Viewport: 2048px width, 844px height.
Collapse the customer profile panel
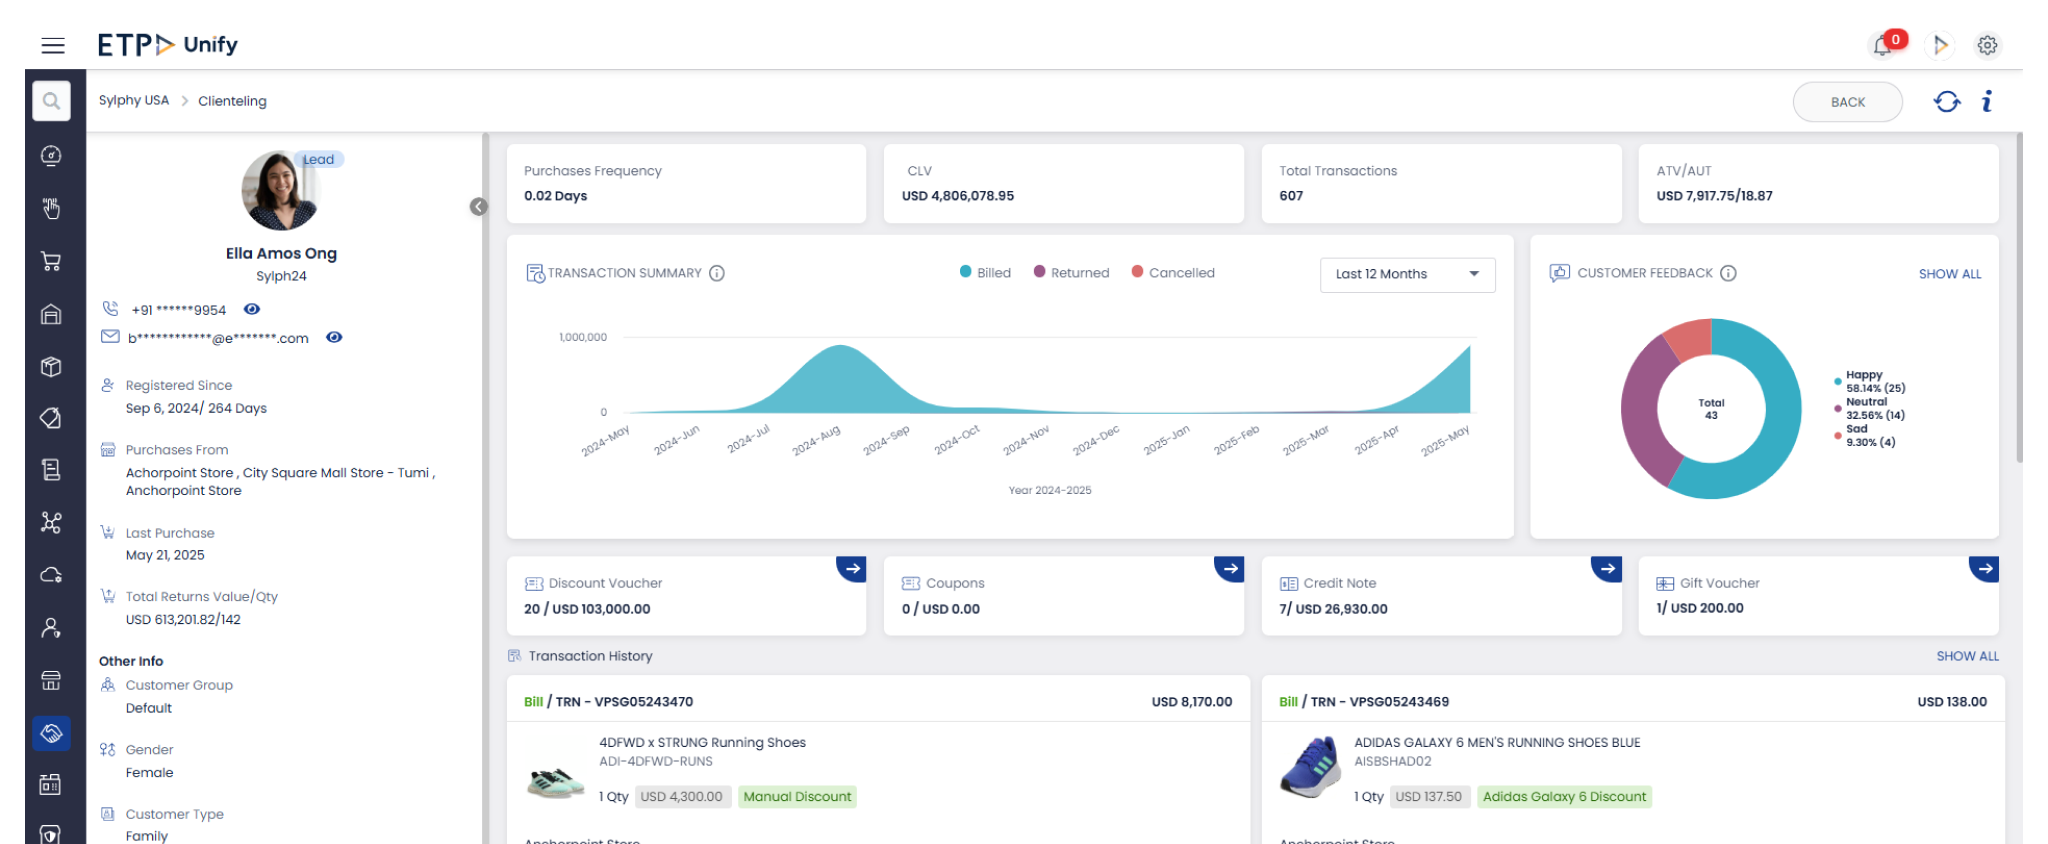pos(479,206)
